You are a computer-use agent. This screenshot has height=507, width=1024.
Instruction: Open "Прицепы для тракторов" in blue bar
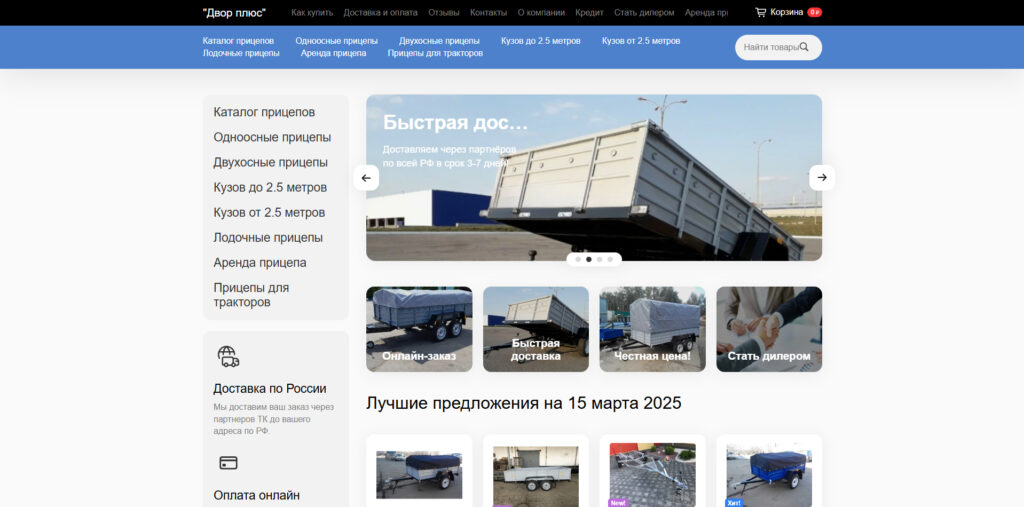click(x=435, y=53)
